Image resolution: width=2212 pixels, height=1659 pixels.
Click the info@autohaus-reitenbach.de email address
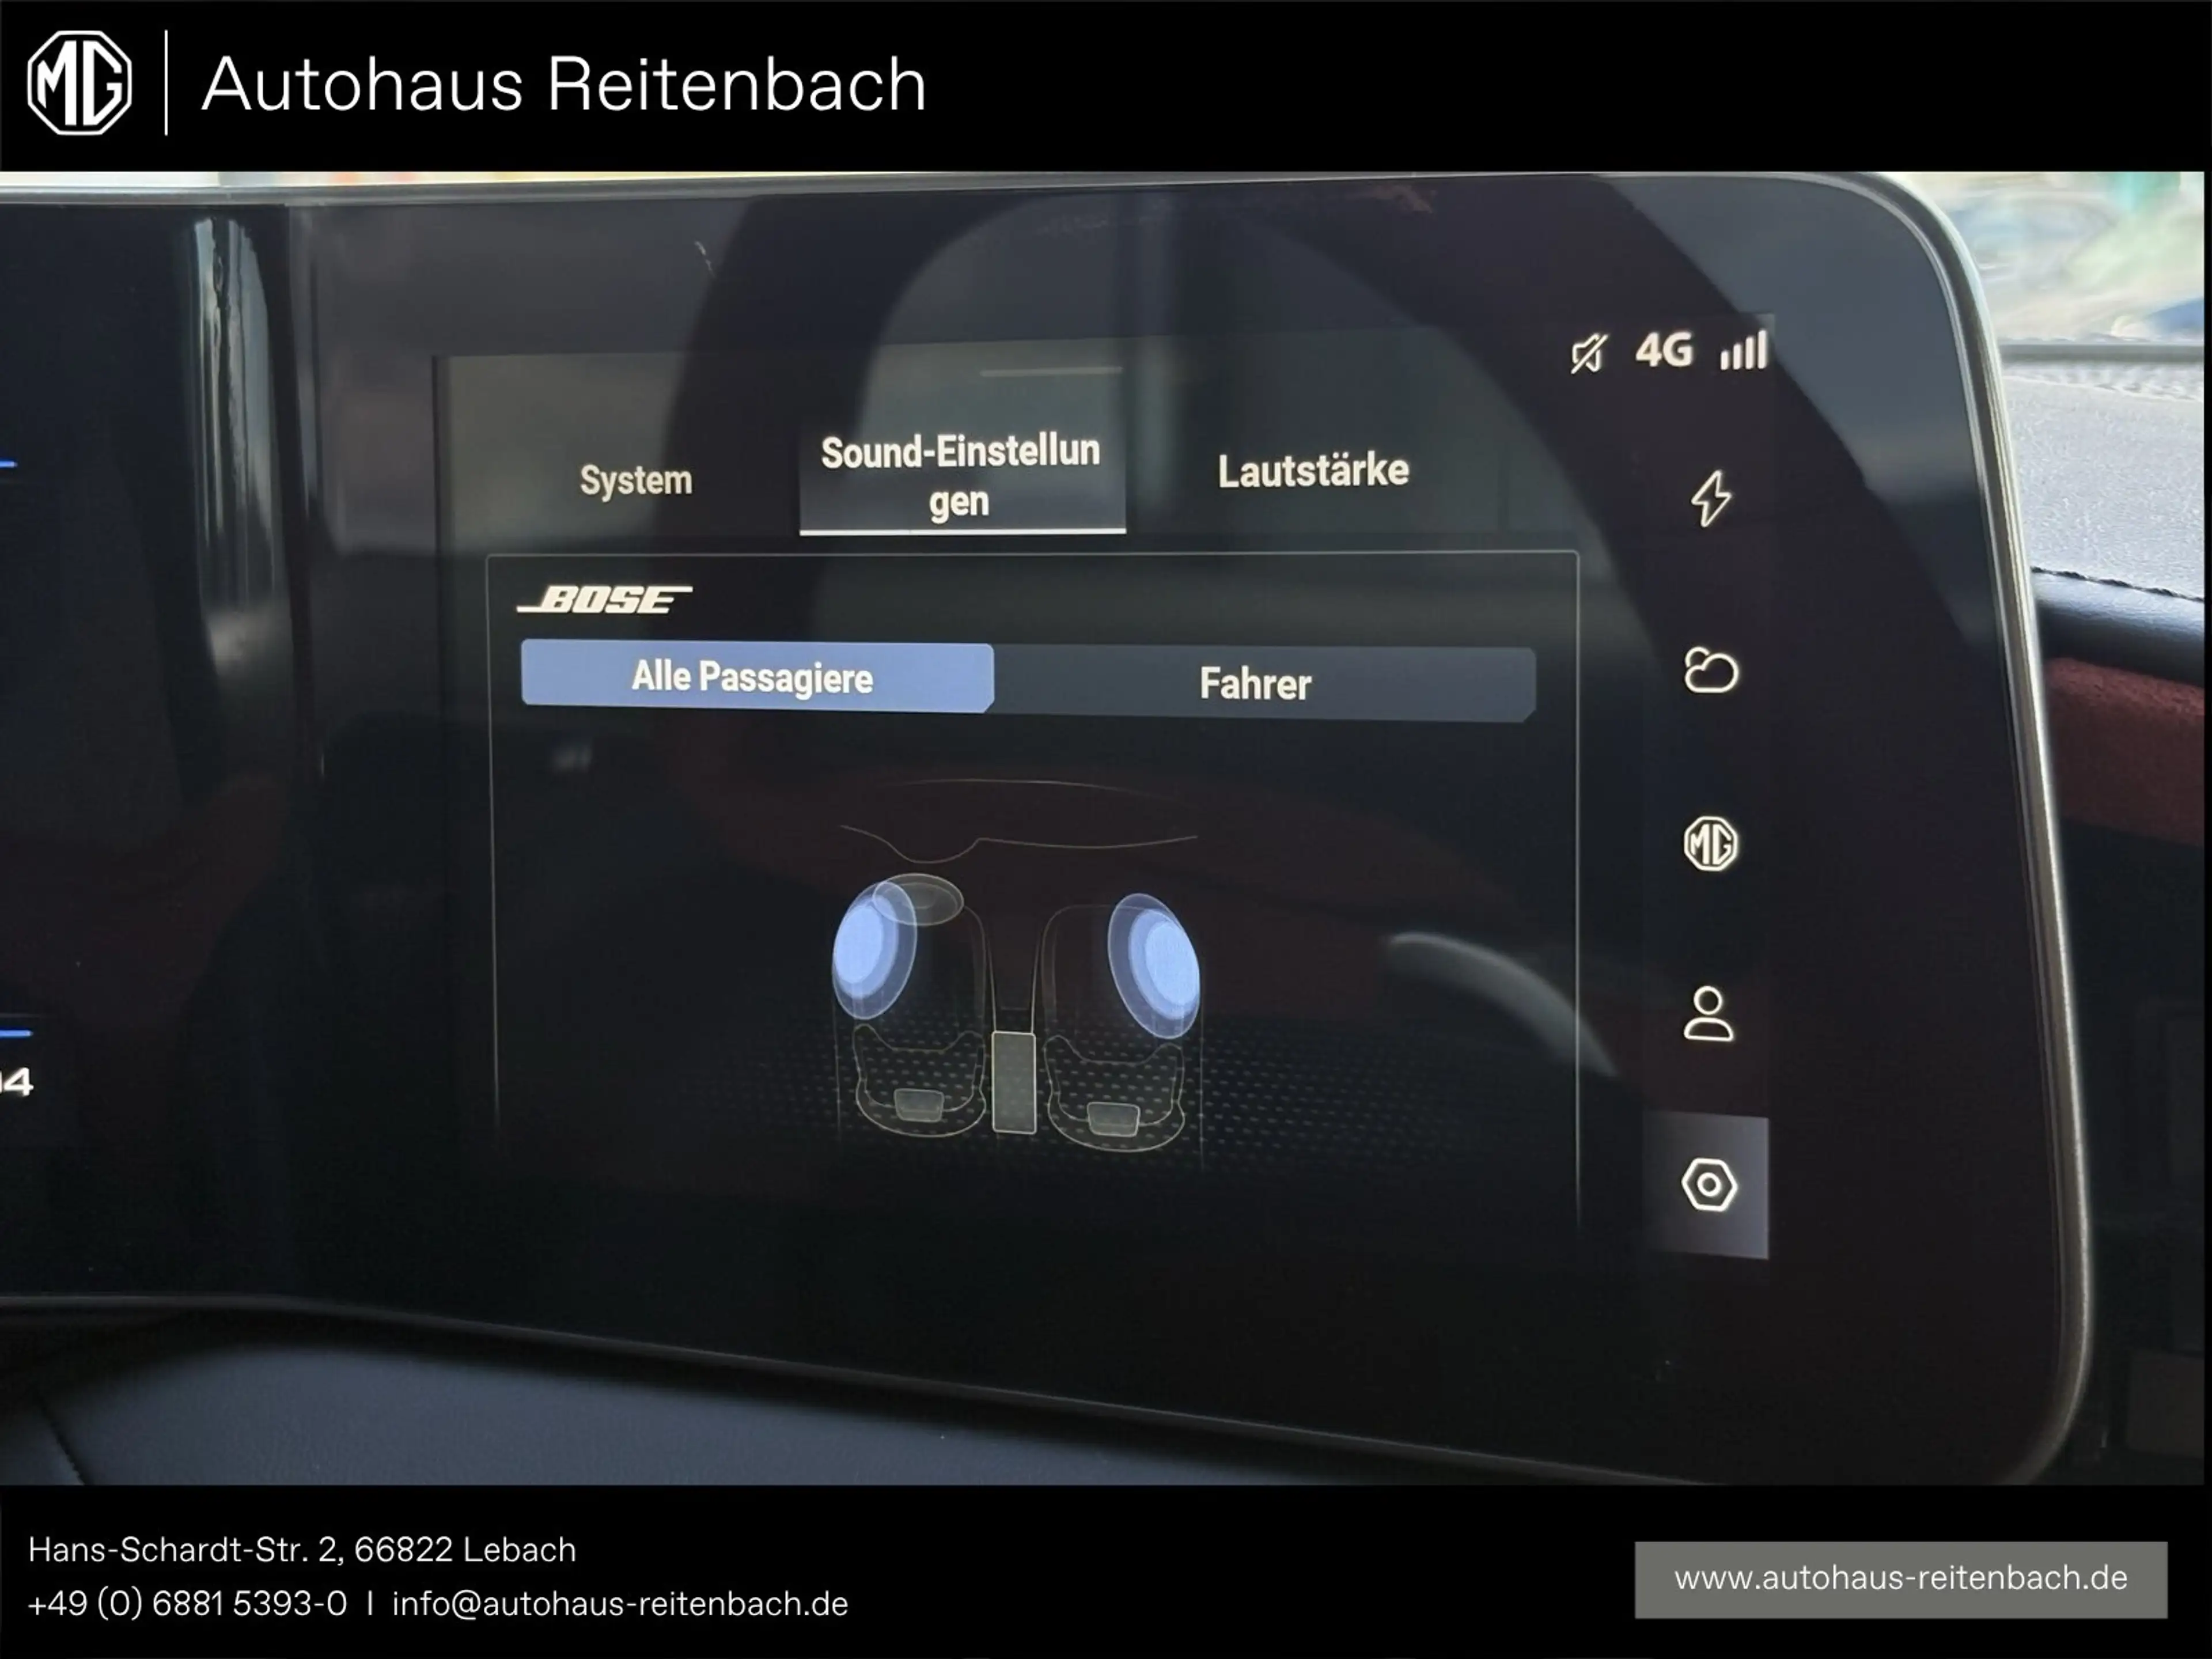pos(620,1603)
